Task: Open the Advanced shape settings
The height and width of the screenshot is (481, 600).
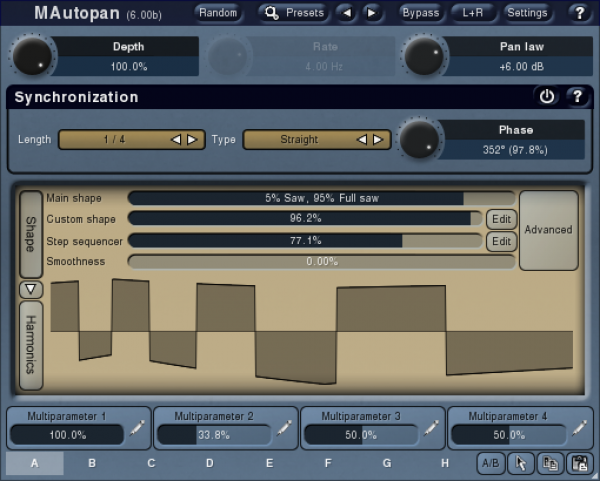Action: pos(548,230)
